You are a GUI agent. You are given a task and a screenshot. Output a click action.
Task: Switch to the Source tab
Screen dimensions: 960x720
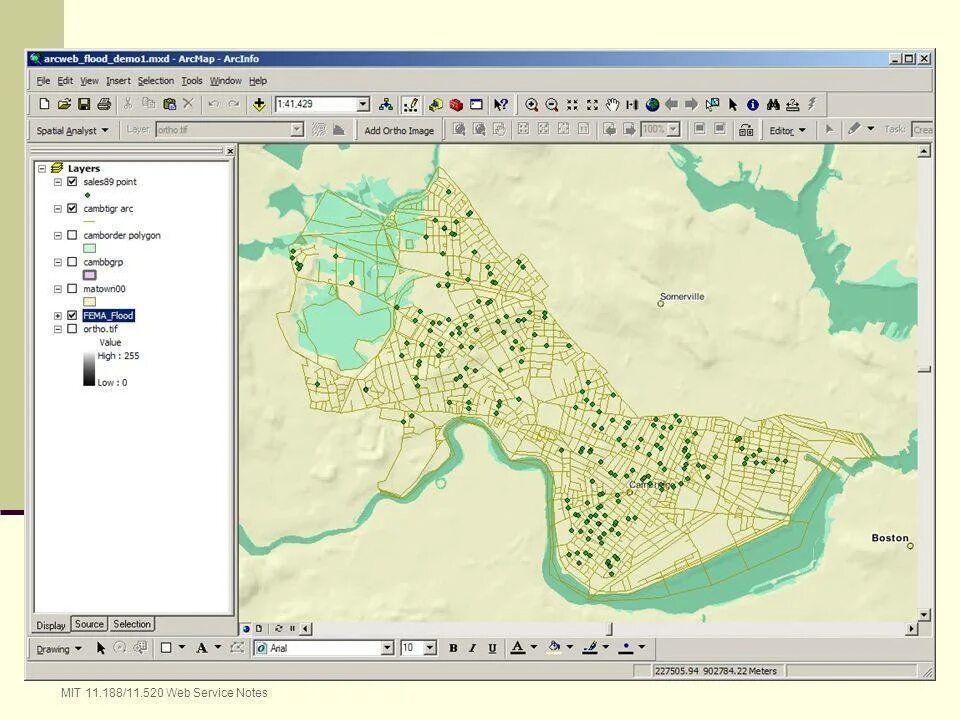89,624
